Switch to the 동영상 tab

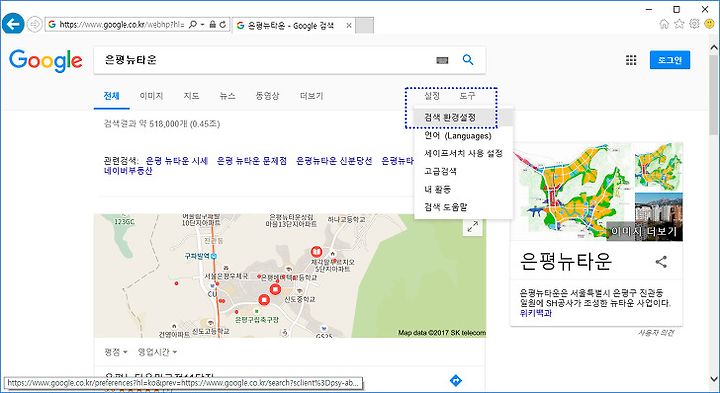pyautogui.click(x=267, y=96)
